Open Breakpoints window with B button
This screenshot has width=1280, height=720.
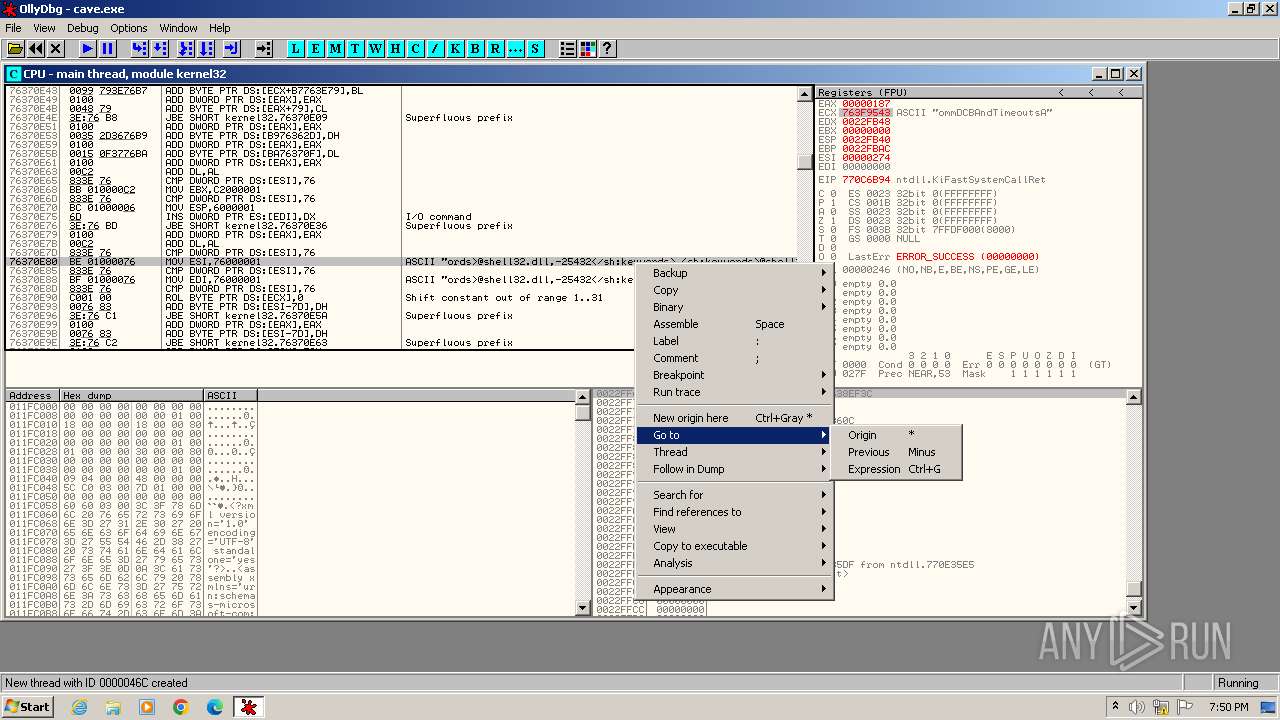tap(476, 48)
